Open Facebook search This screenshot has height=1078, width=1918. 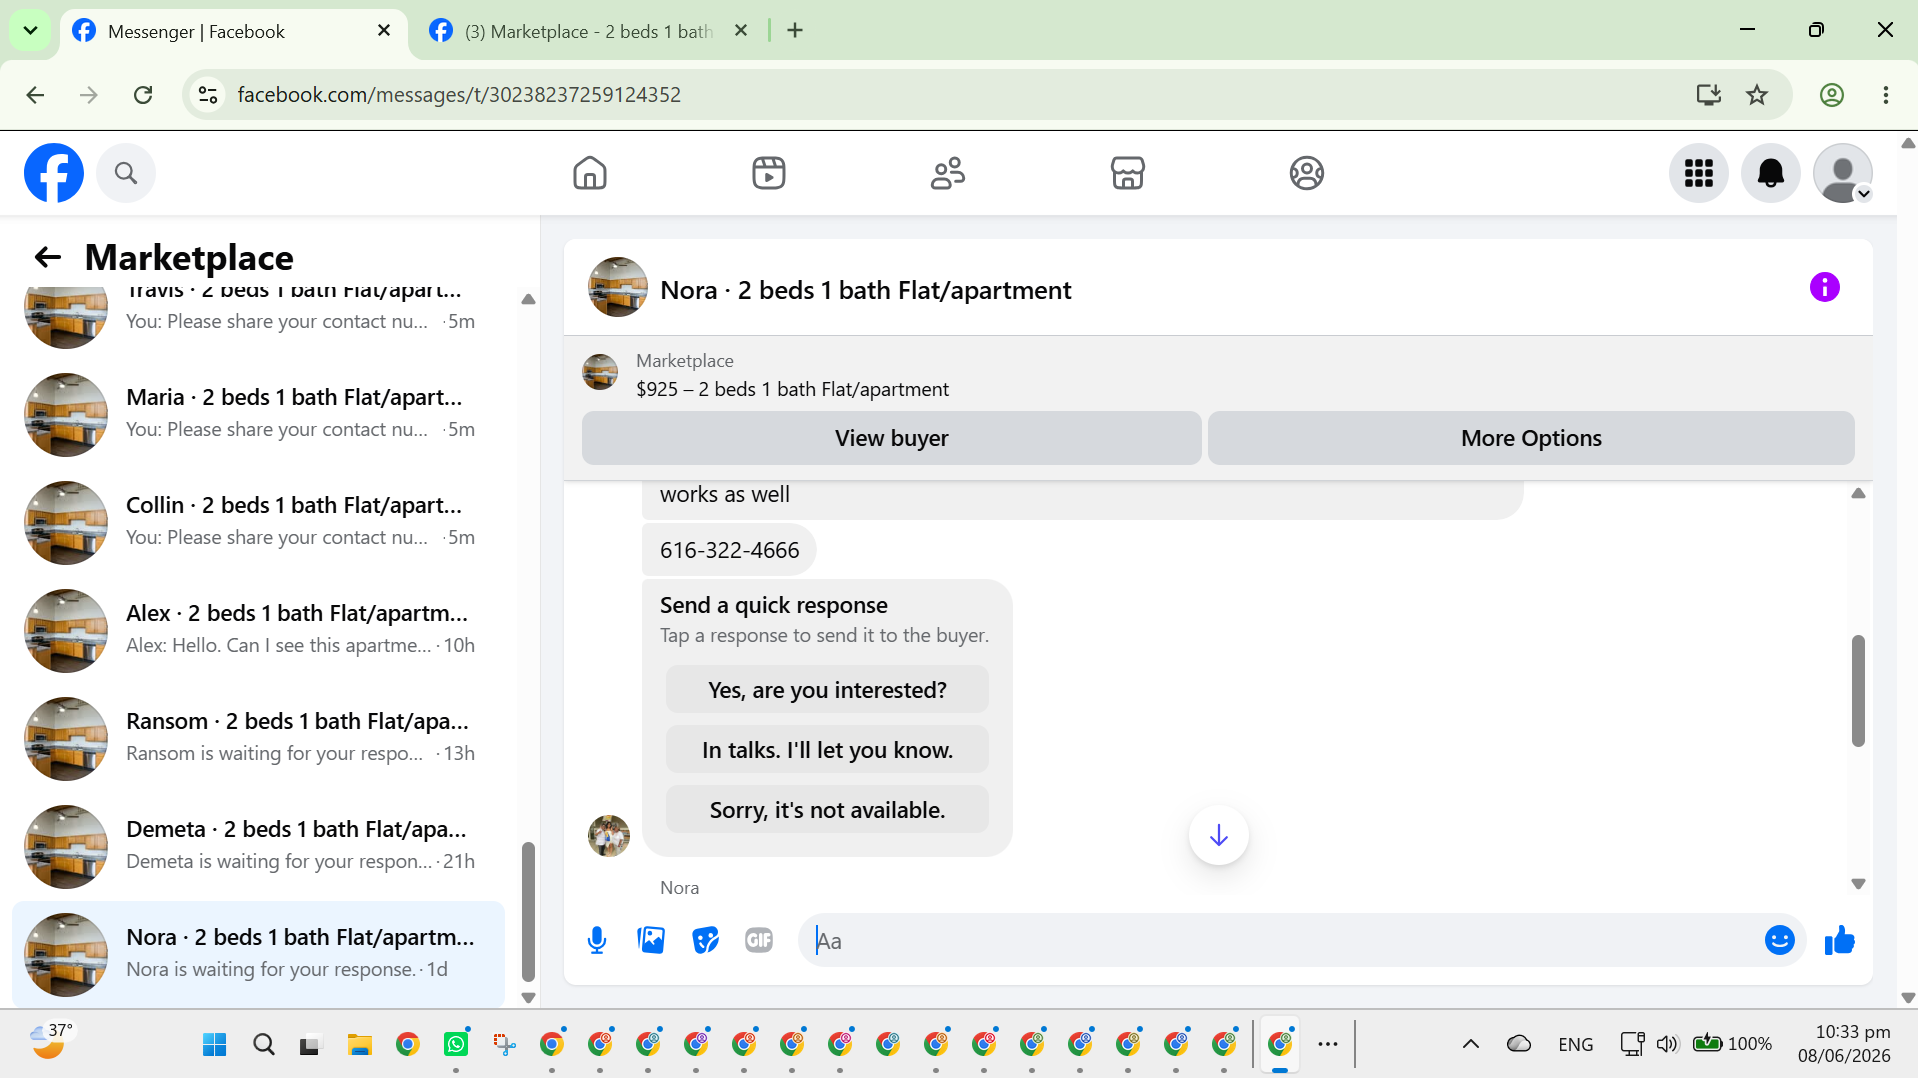click(x=126, y=173)
